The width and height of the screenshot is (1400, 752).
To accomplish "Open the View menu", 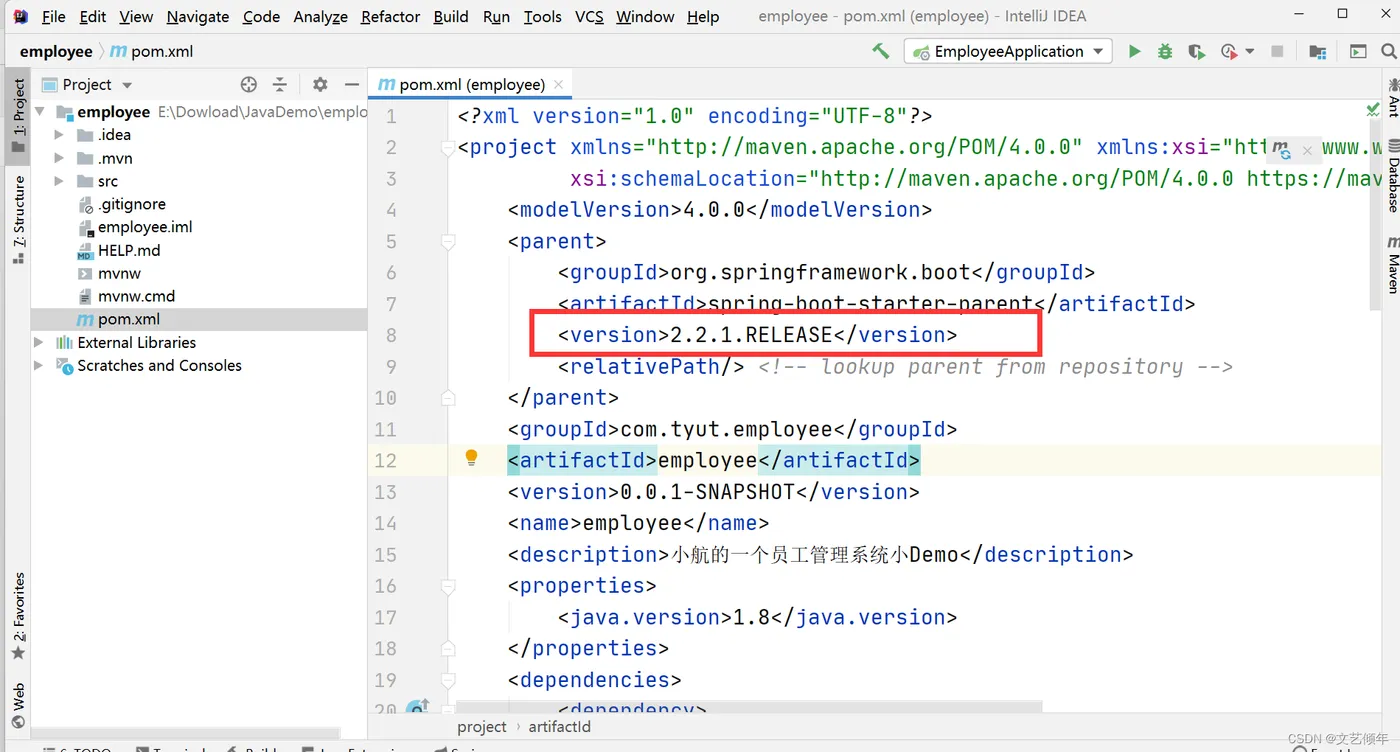I will (136, 16).
